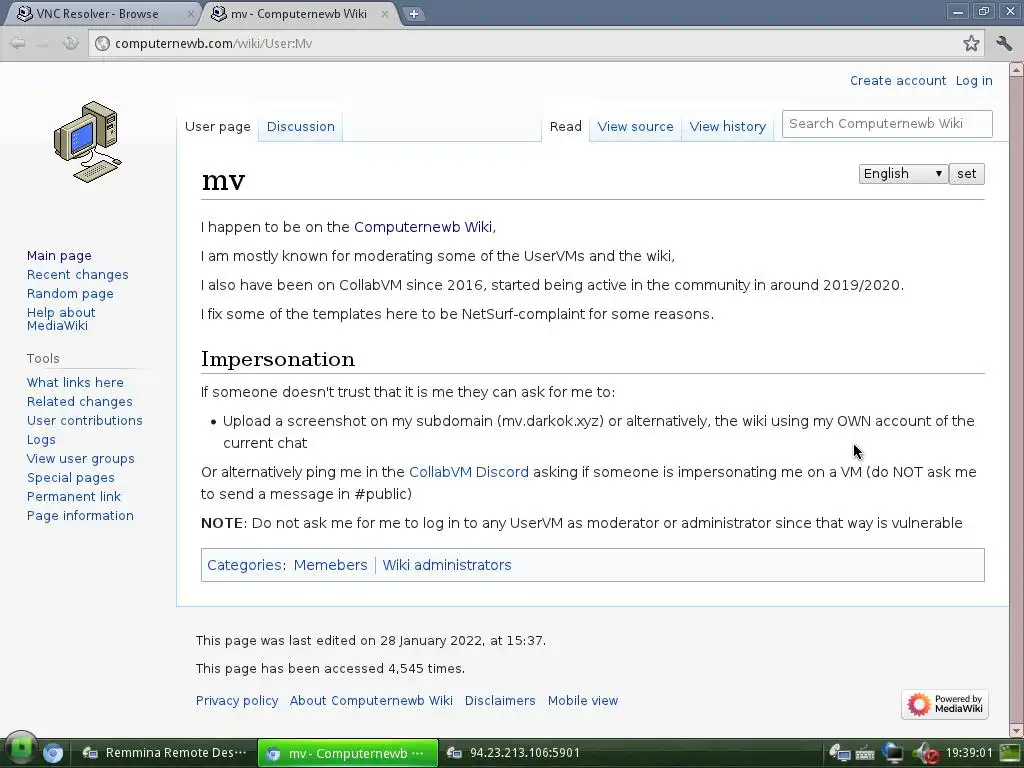Click the scrollbar up arrow
This screenshot has width=1024, height=768.
click(1016, 69)
